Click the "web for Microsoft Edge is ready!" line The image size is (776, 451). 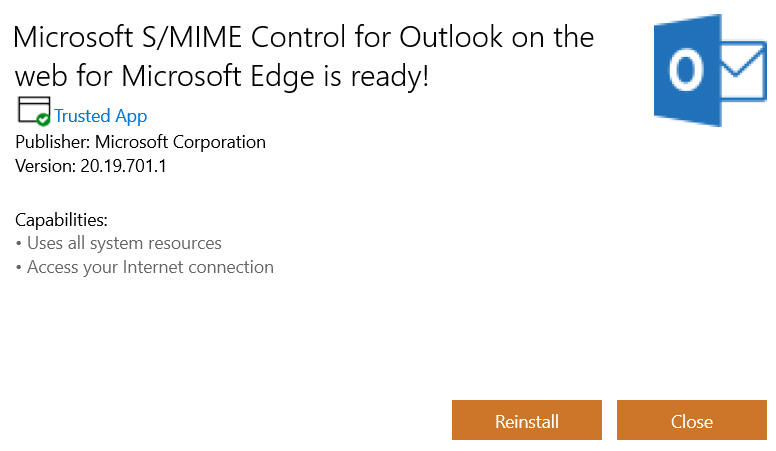[221, 76]
